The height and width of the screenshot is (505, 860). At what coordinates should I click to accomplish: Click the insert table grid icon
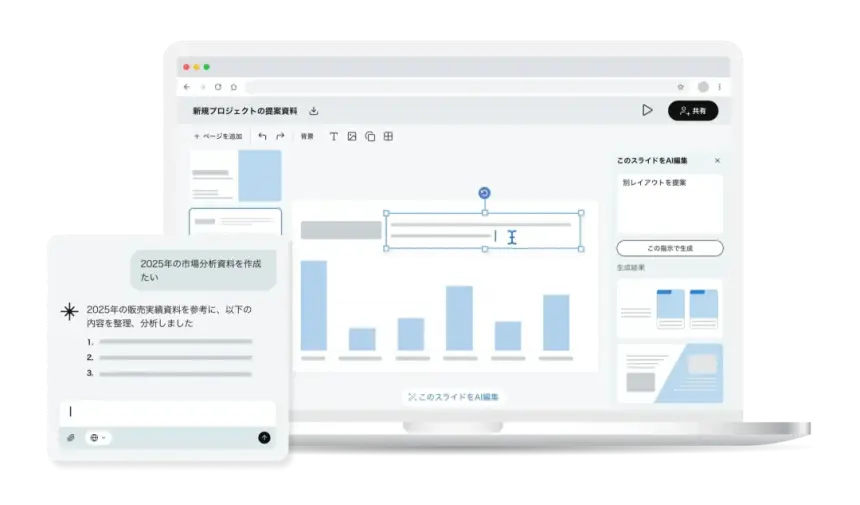(x=388, y=136)
